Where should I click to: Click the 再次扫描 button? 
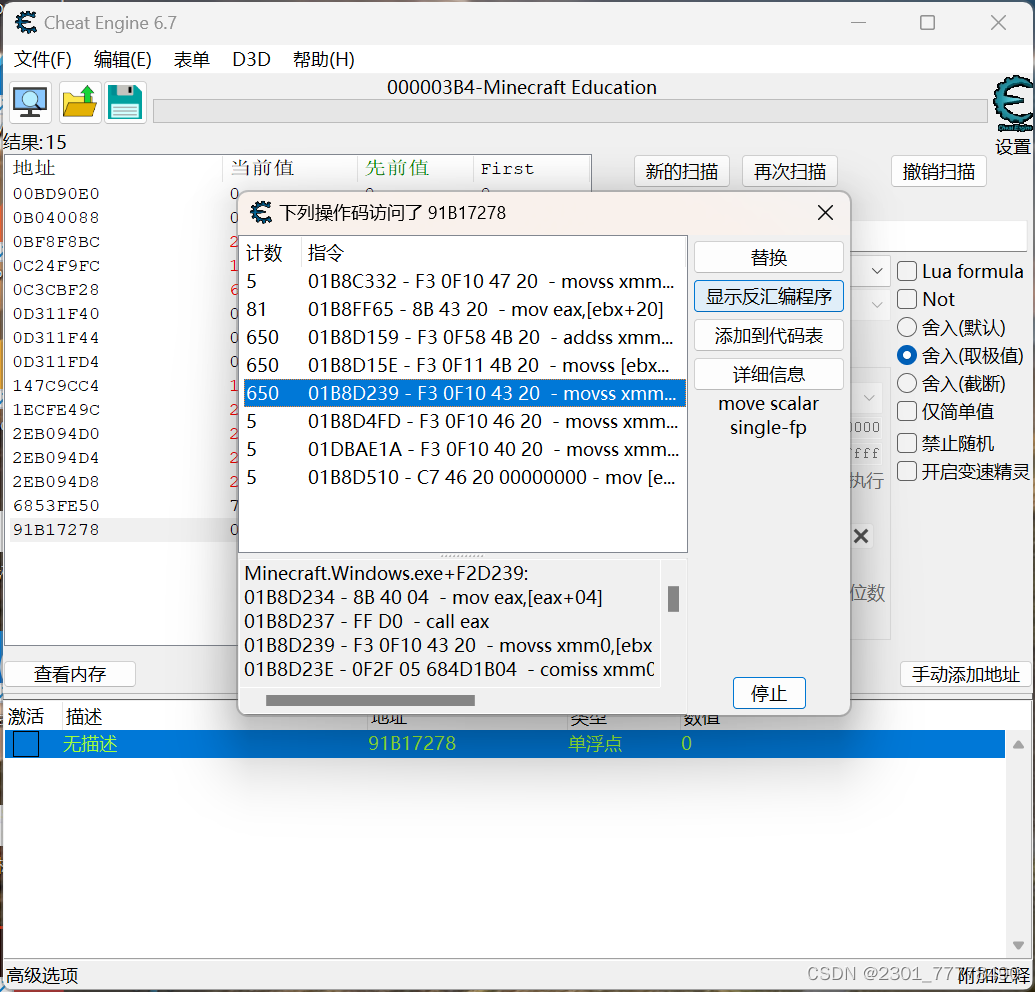pos(789,172)
